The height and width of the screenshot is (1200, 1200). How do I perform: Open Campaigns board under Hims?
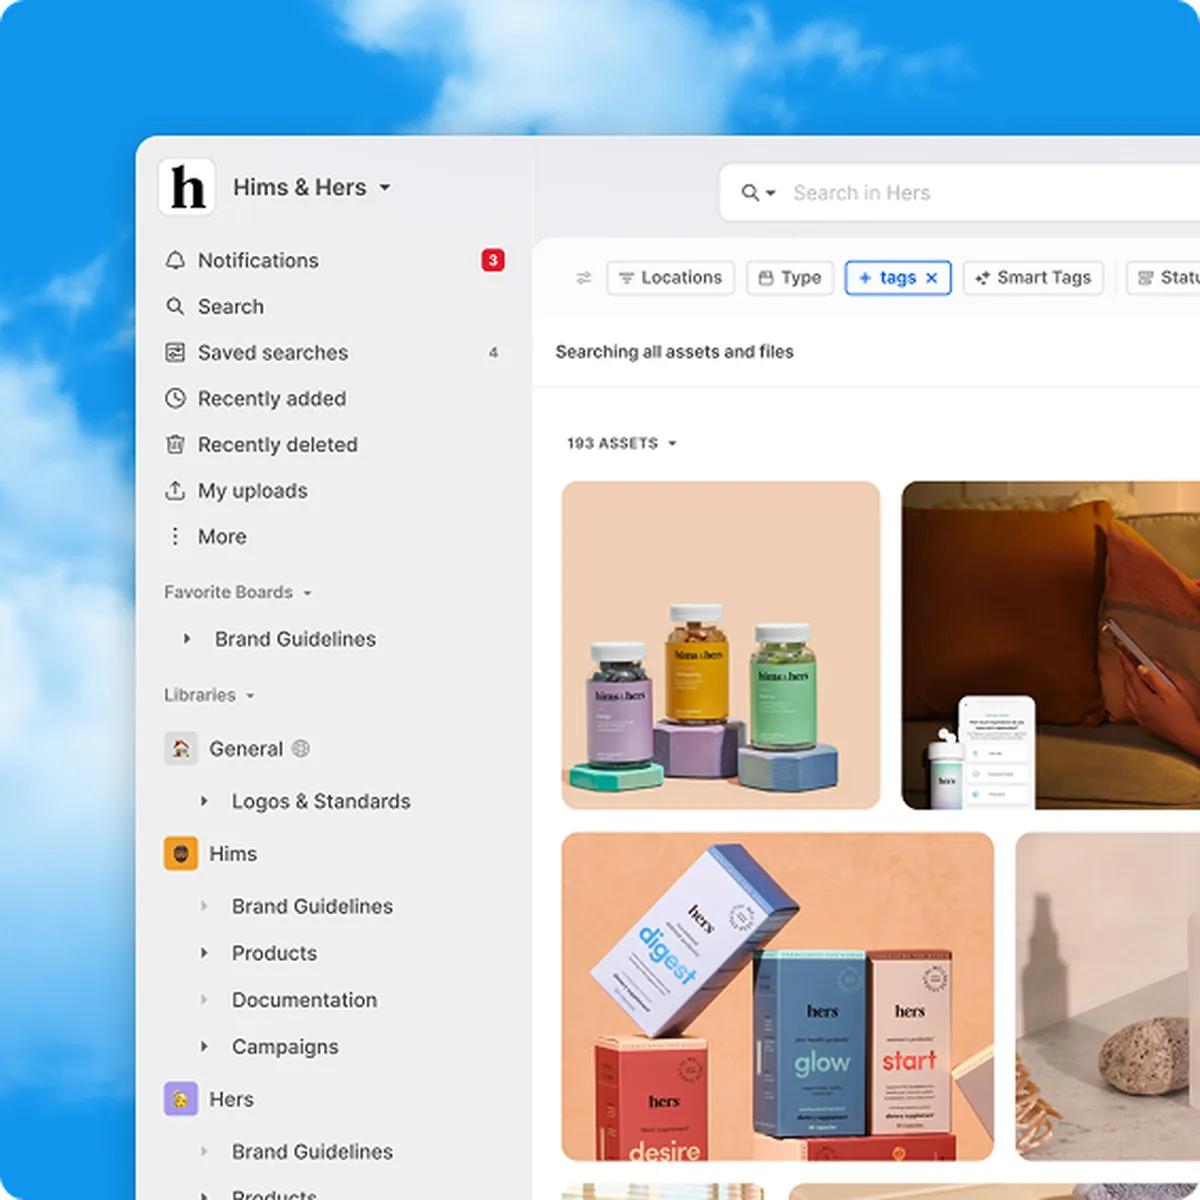(285, 1046)
